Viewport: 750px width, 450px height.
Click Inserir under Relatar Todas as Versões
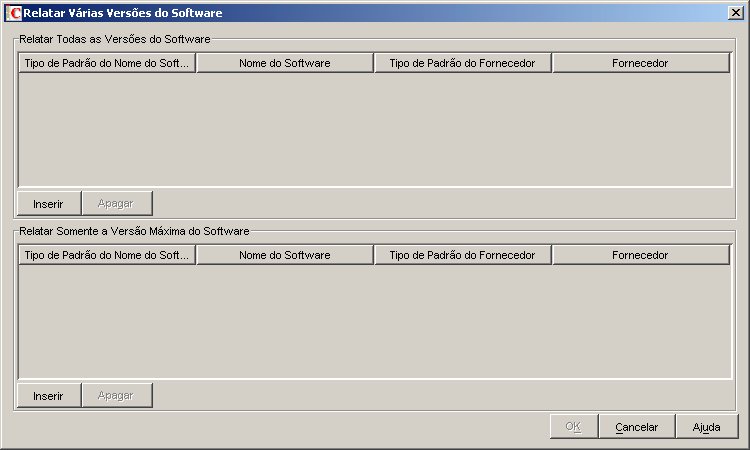(49, 204)
